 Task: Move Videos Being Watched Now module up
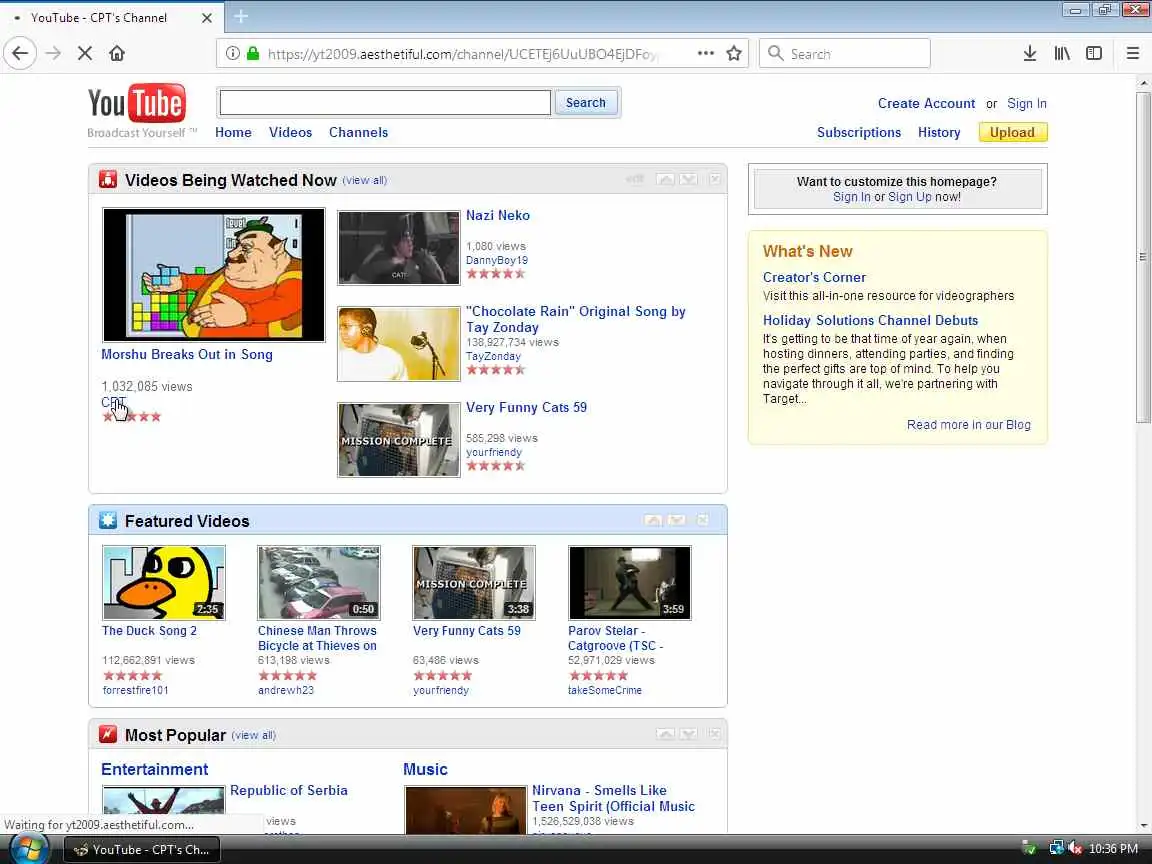click(666, 179)
